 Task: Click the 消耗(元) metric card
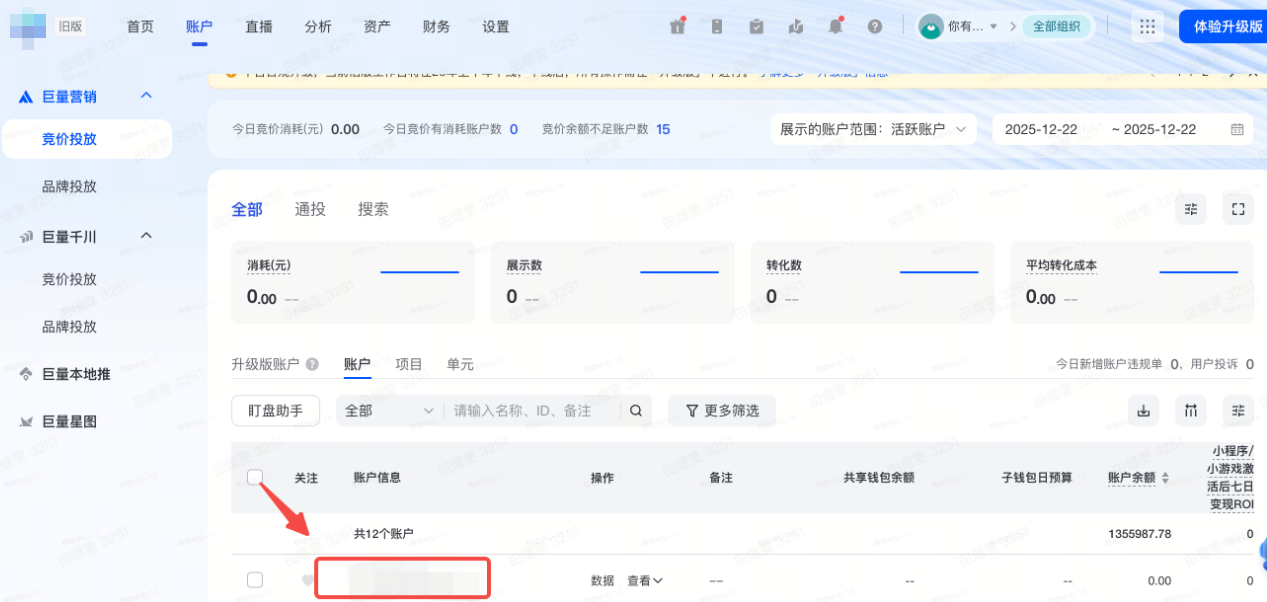tap(353, 282)
